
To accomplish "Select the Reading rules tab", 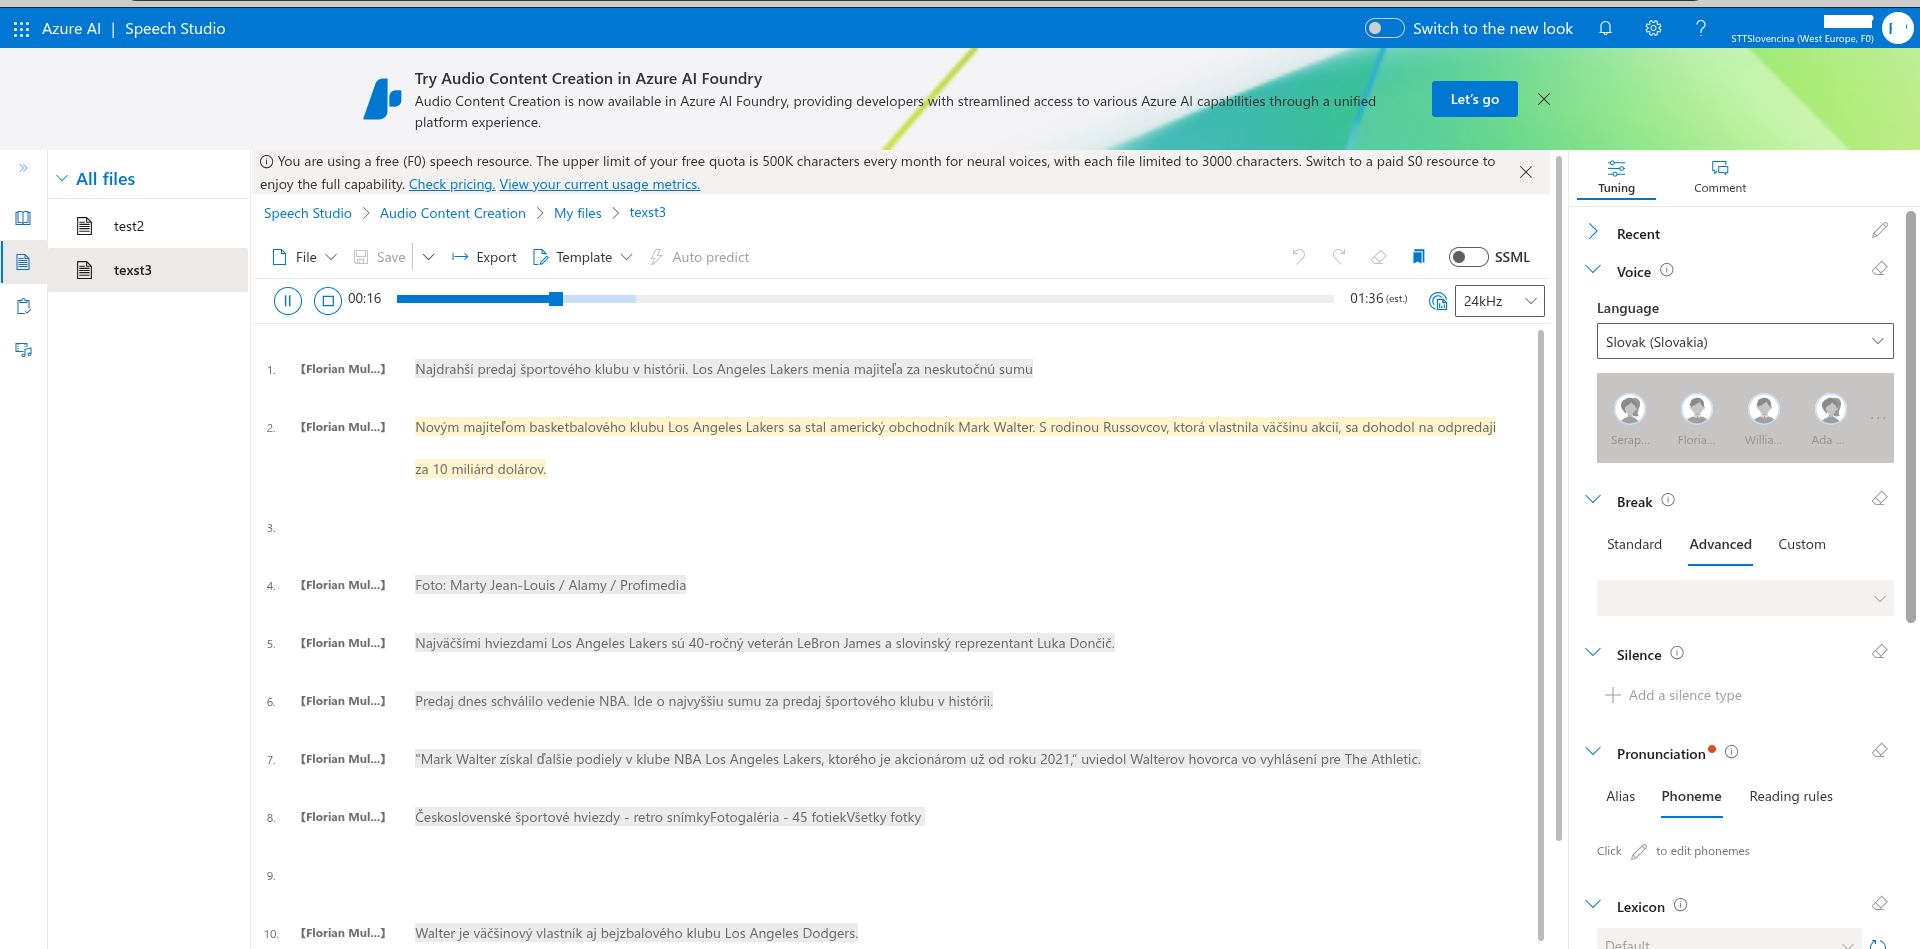I will (1790, 796).
